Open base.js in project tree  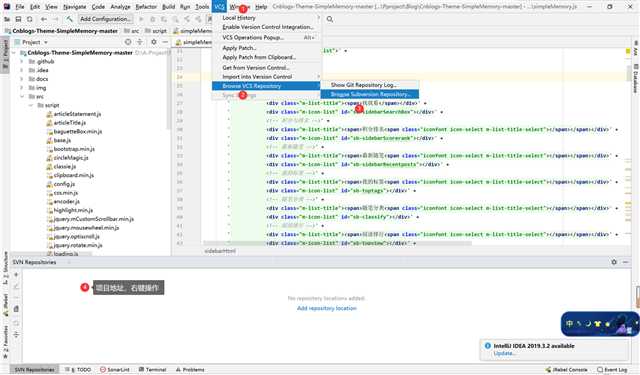[x=58, y=140]
